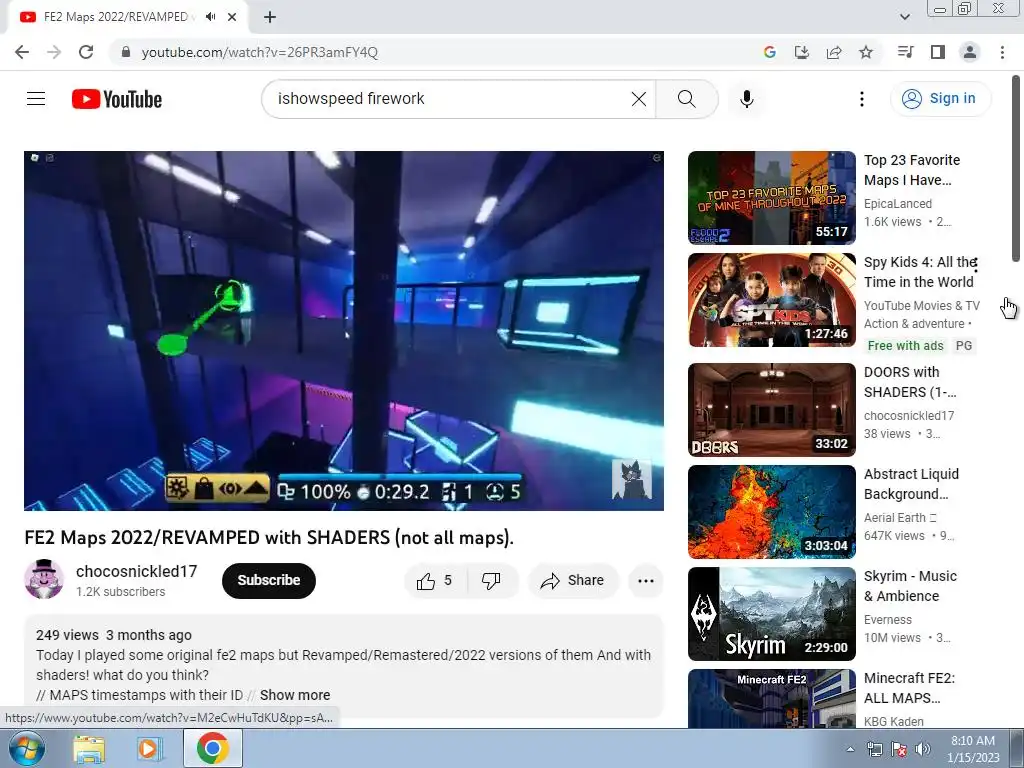Reload the page
The image size is (1024, 768).
coord(86,52)
